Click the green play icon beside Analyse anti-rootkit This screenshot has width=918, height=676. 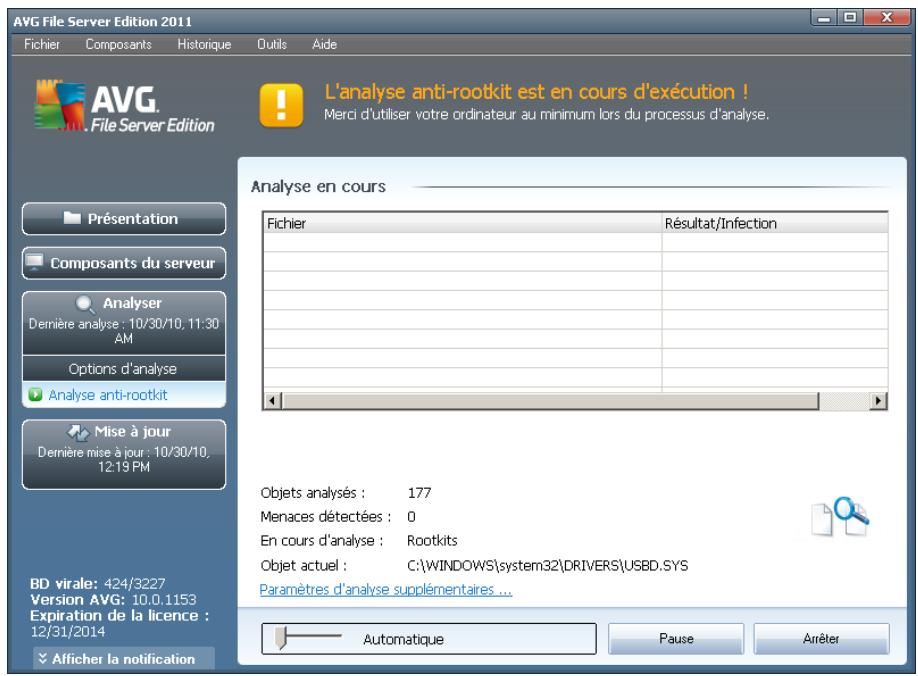point(35,394)
